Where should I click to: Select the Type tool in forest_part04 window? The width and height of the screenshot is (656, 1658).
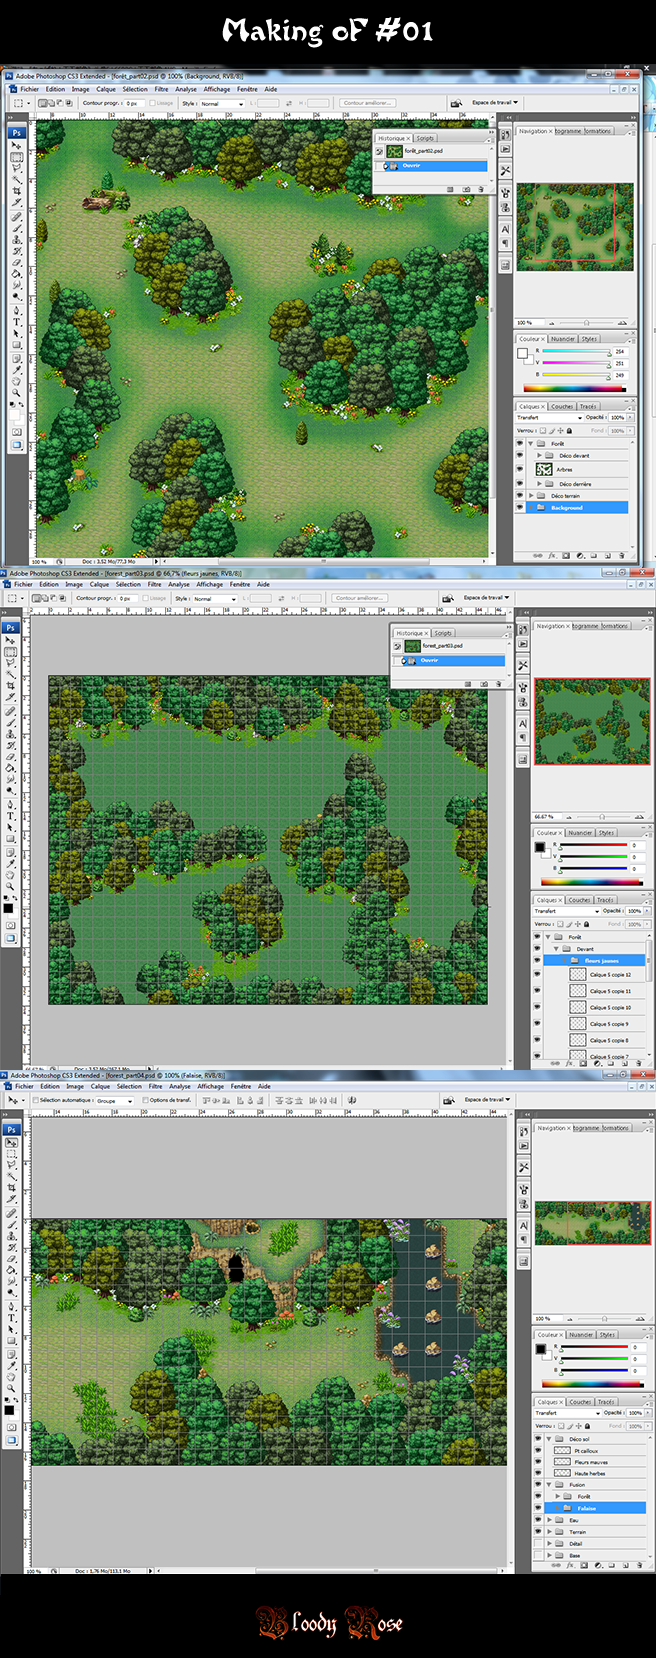pos(11,1318)
